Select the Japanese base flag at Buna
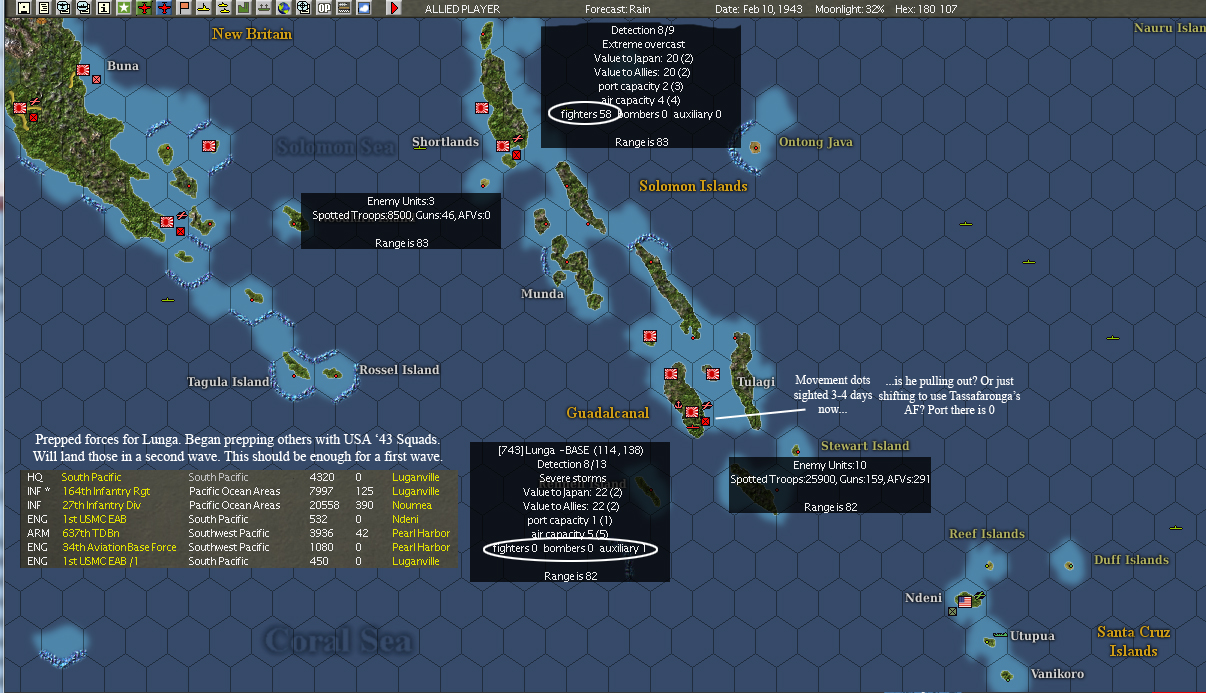This screenshot has height=693, width=1206. (x=84, y=70)
